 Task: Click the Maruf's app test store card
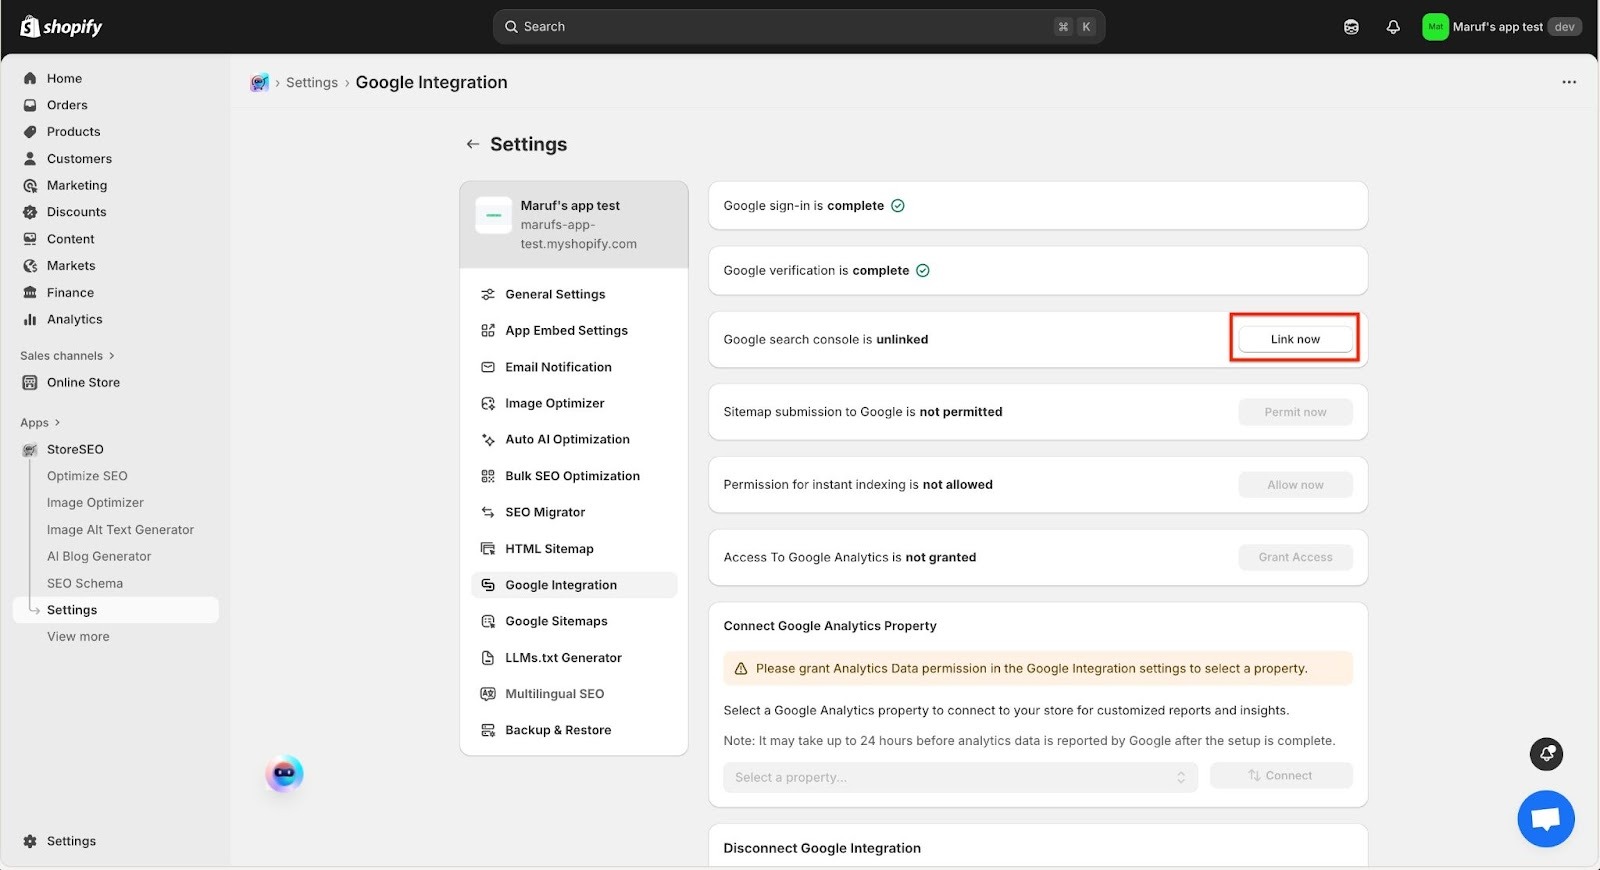pyautogui.click(x=574, y=225)
